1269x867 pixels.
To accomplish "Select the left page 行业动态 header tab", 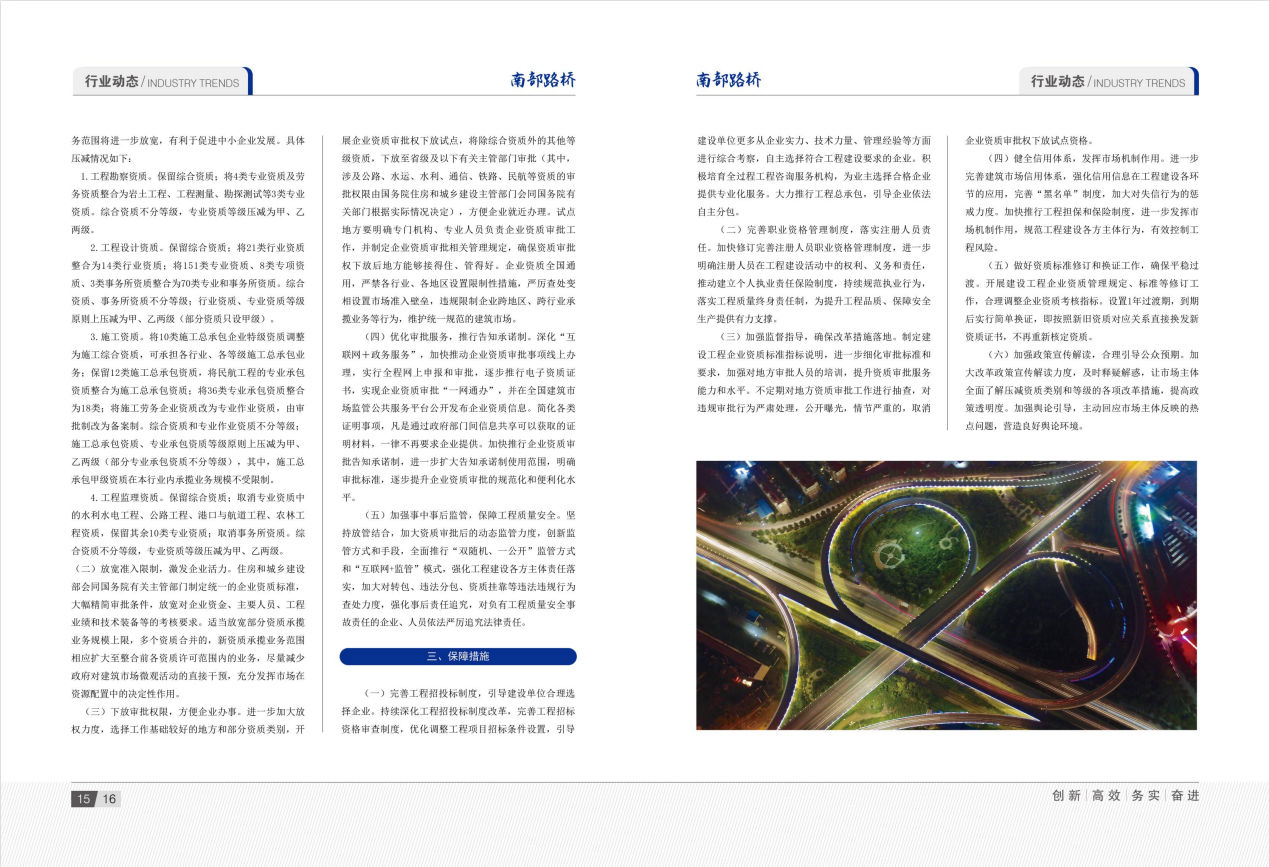I will (x=161, y=82).
